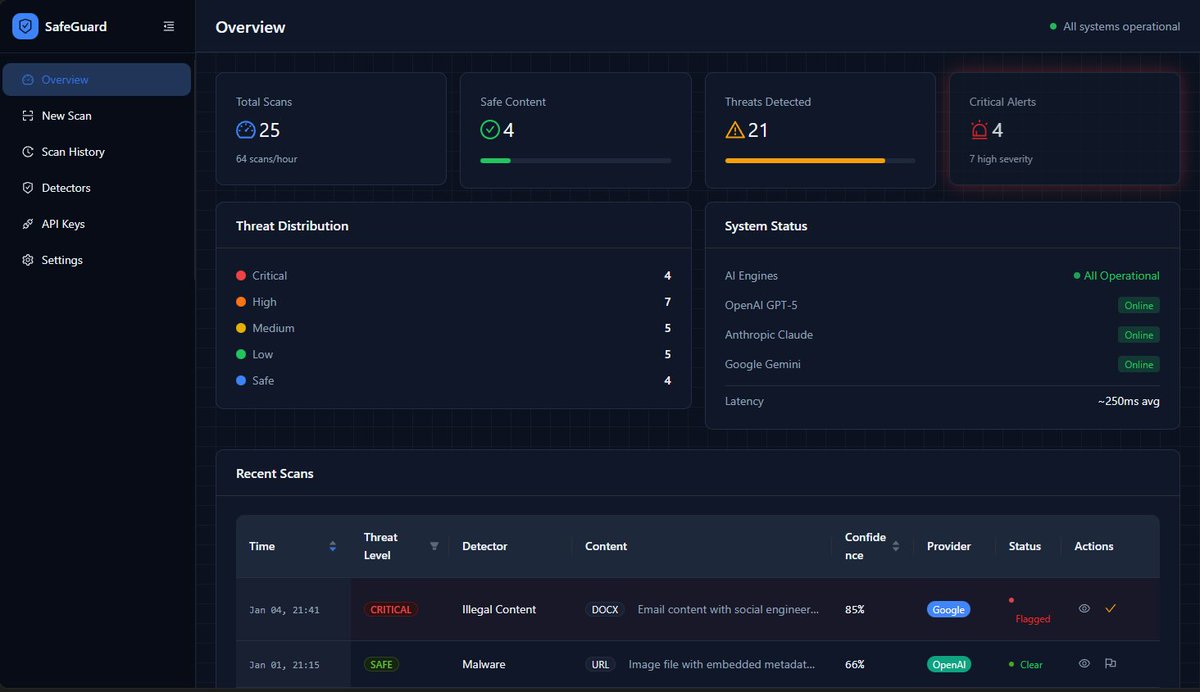1200x692 pixels.
Task: Open Settings from the sidebar
Action: coord(97,260)
